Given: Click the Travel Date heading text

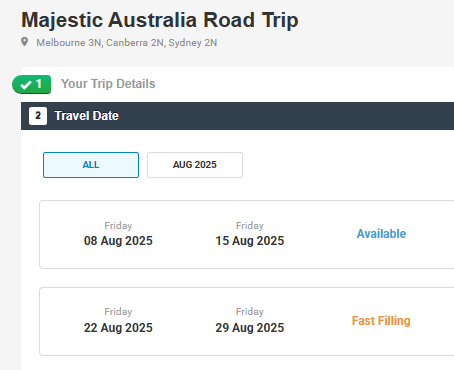Looking at the screenshot, I should point(87,116).
